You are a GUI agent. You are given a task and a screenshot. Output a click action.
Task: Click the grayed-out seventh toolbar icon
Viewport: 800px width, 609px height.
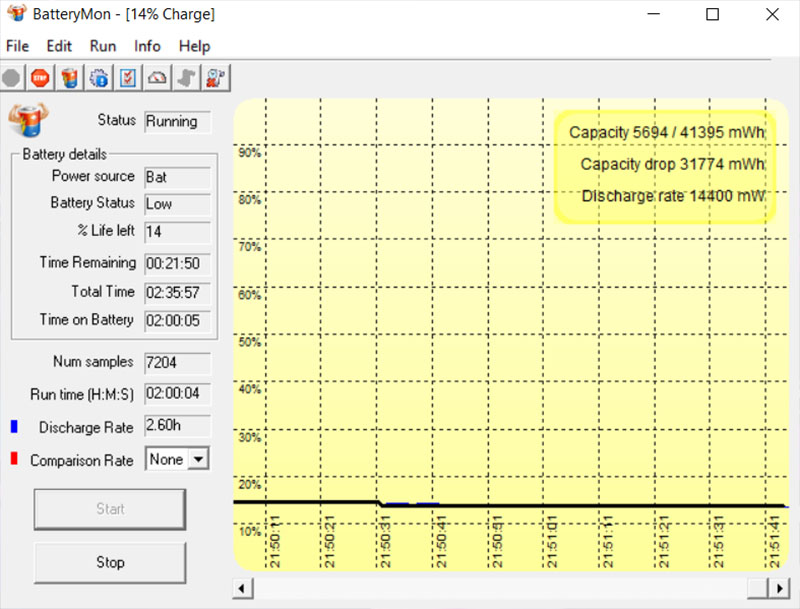186,77
